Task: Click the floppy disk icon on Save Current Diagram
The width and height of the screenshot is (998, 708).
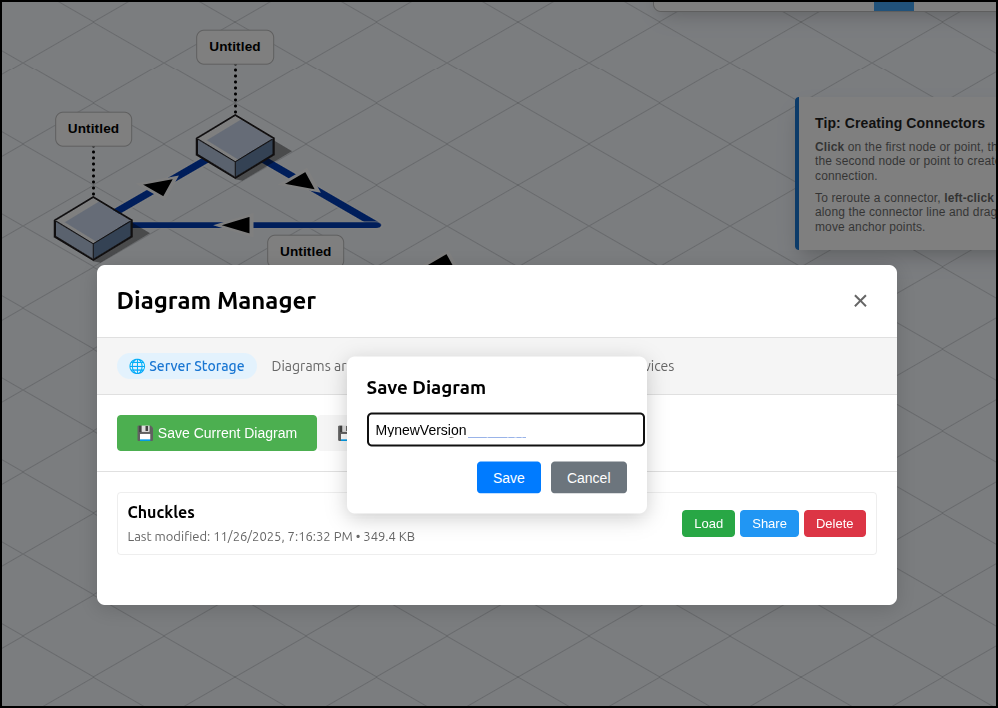Action: point(145,433)
